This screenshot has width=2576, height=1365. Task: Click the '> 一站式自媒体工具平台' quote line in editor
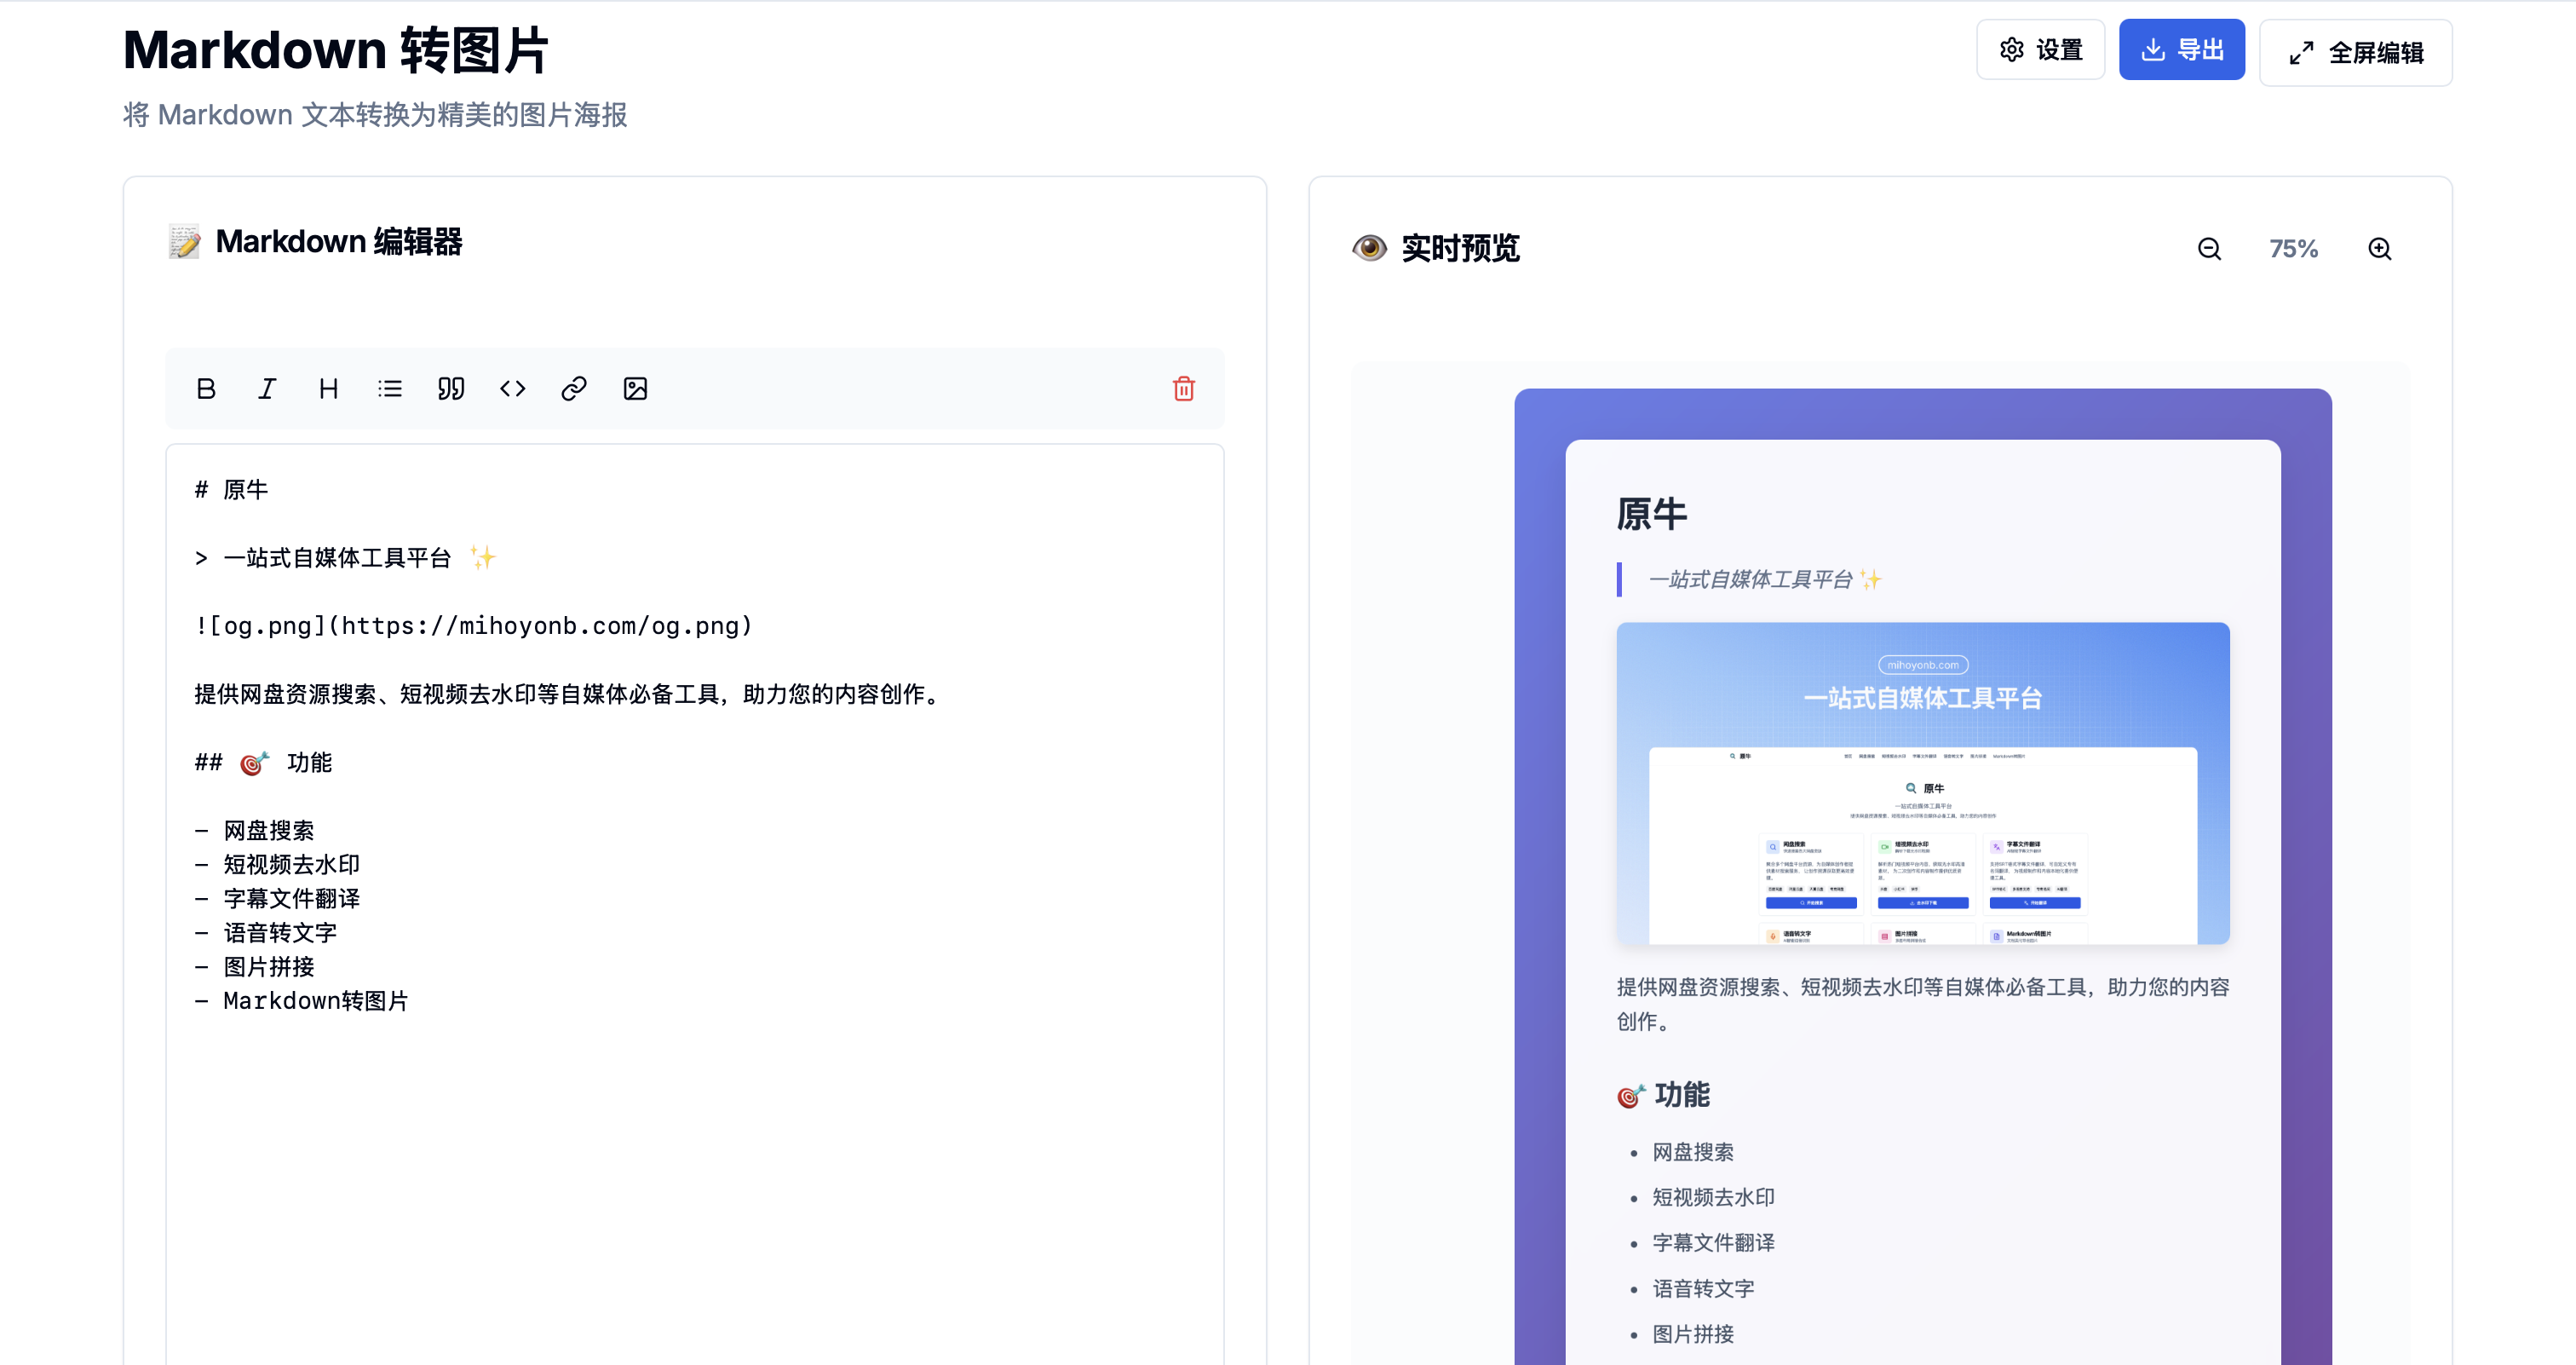345,558
